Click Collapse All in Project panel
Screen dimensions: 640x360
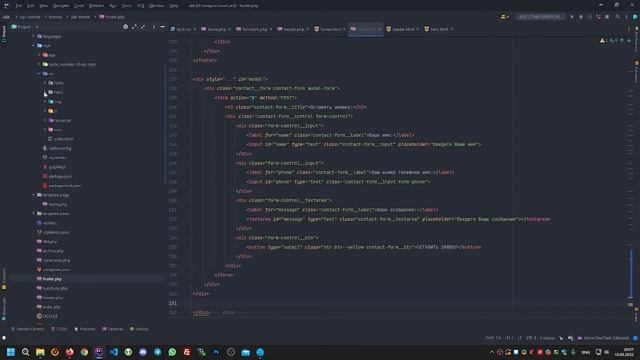tap(143, 27)
